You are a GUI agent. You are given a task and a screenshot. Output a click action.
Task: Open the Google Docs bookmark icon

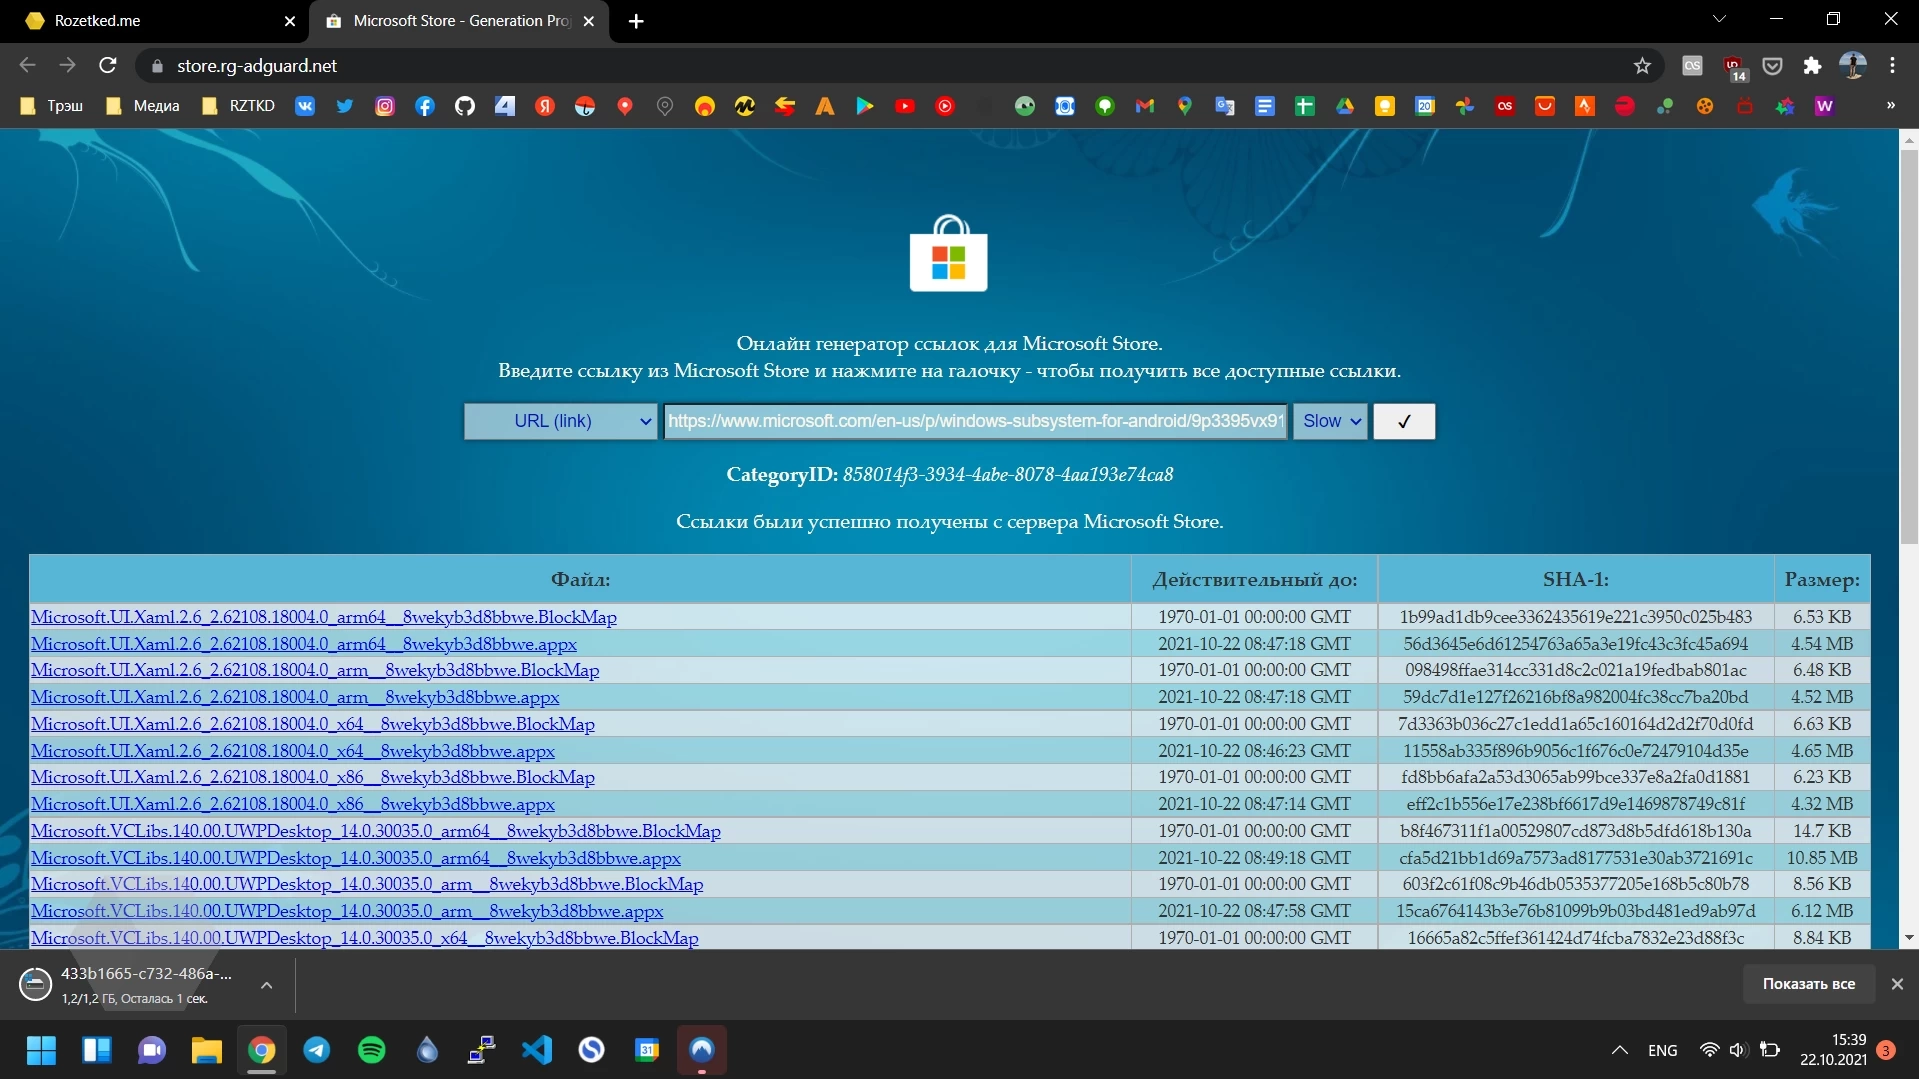(1265, 106)
